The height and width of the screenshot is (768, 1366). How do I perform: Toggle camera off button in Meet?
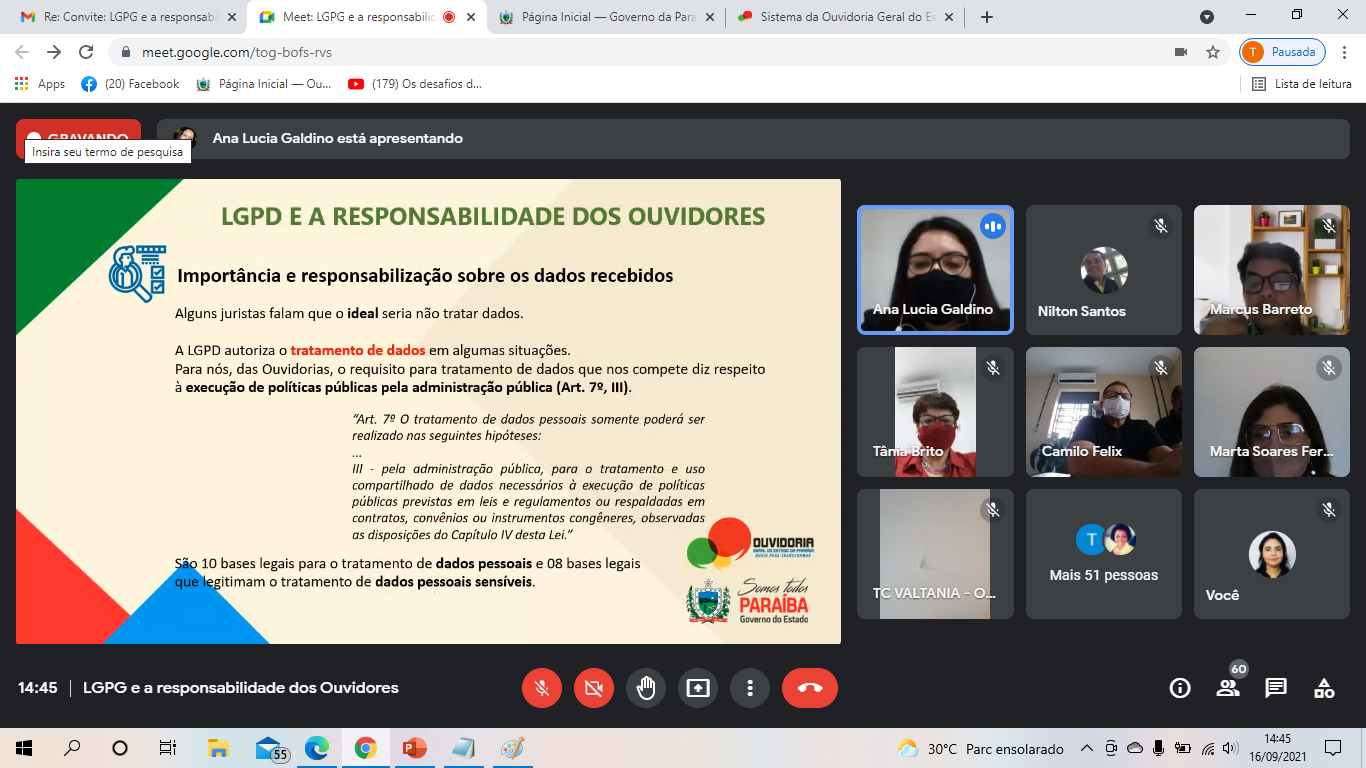click(594, 688)
